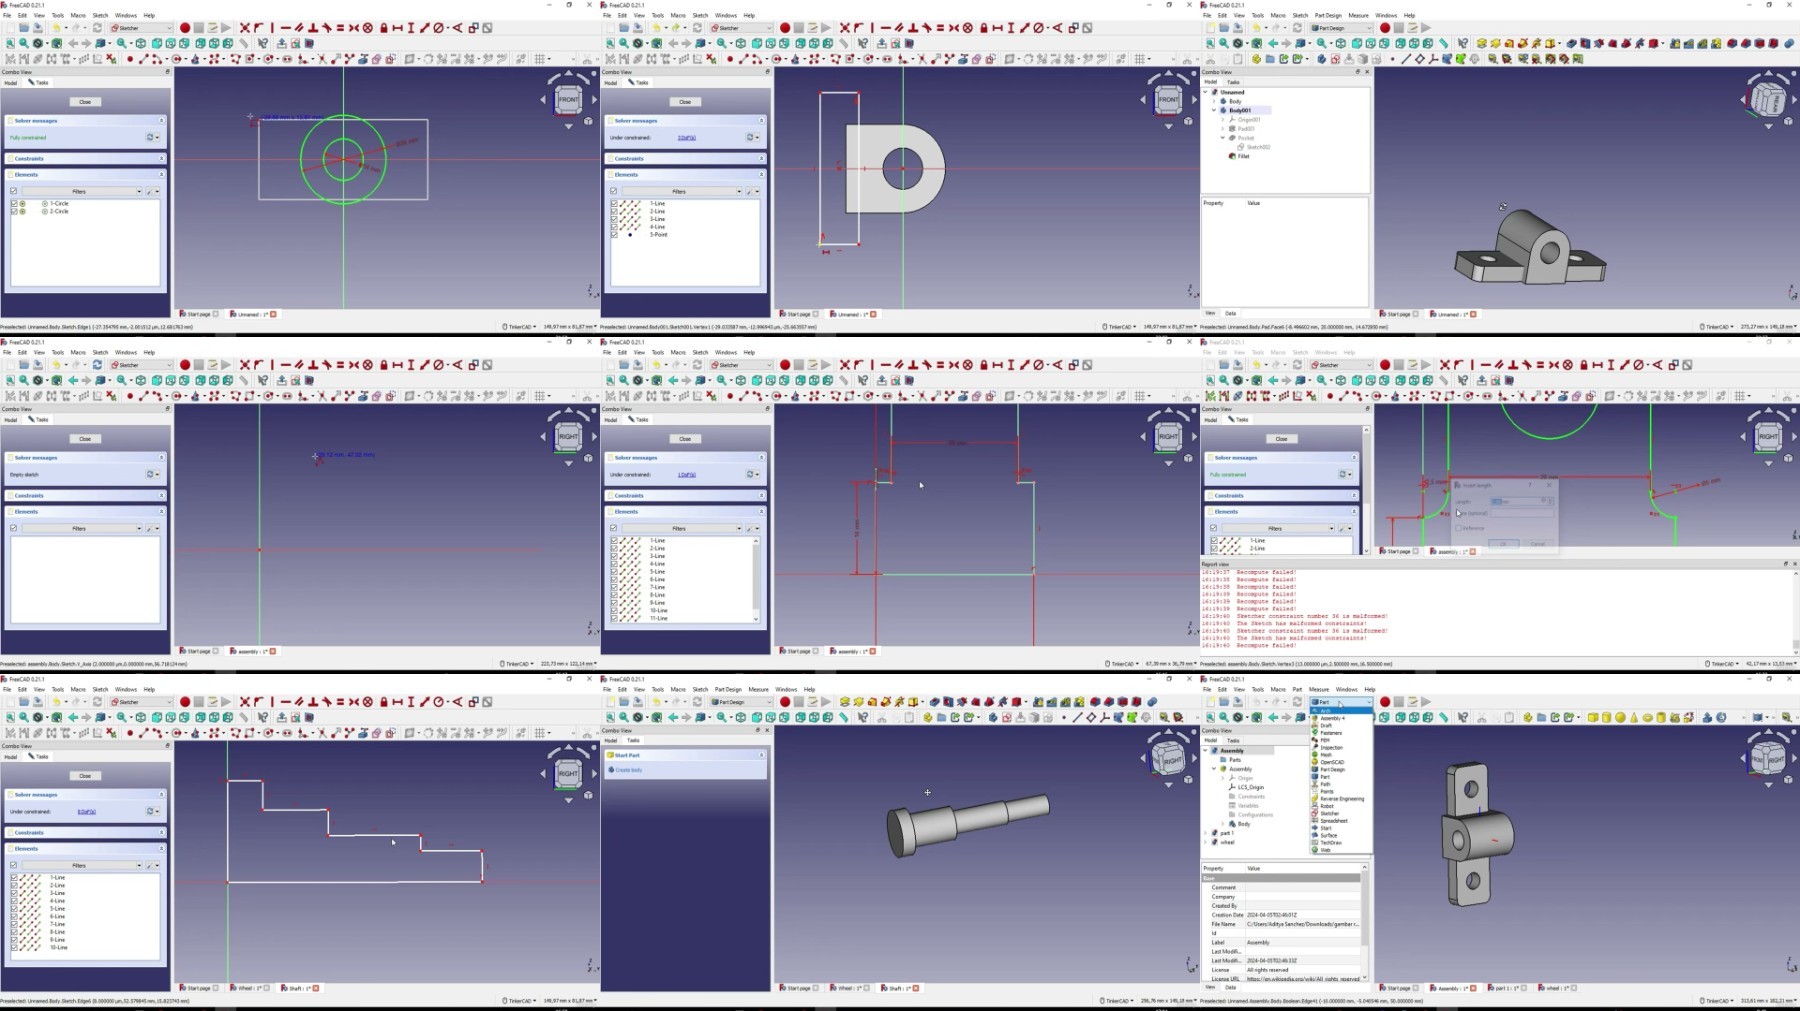1800x1011 pixels.
Task: Open Measure menu in Body001 window
Action: point(1358,15)
